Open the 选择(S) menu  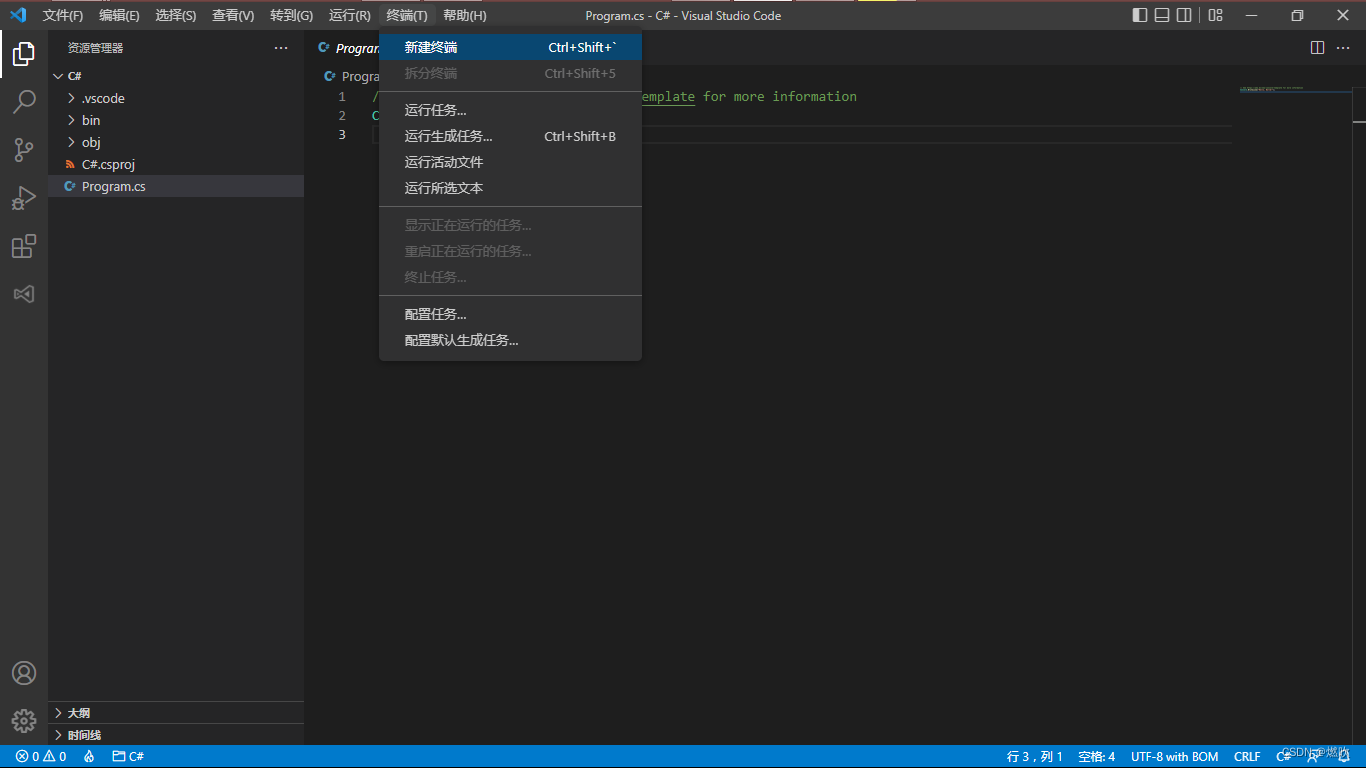pyautogui.click(x=176, y=15)
